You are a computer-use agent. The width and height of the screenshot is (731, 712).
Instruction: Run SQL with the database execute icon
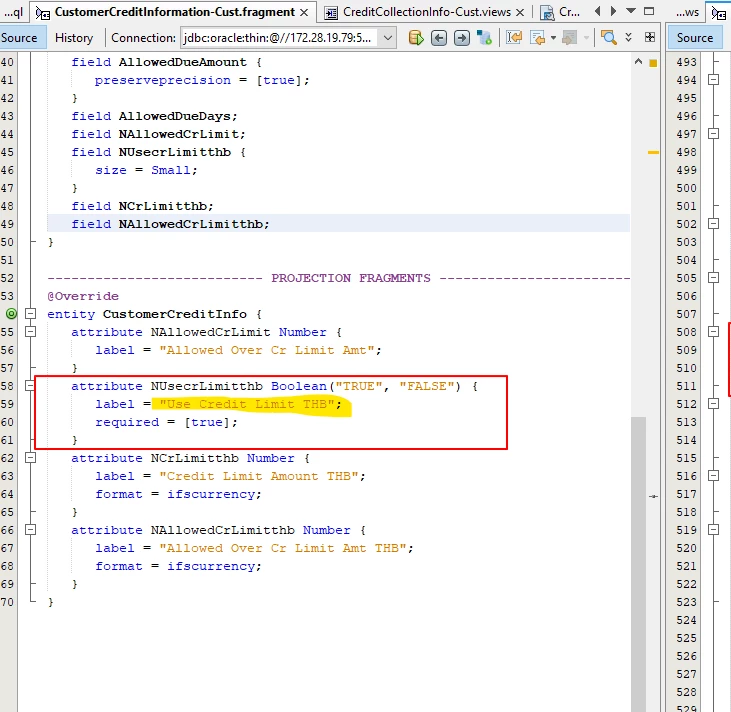click(x=416, y=38)
